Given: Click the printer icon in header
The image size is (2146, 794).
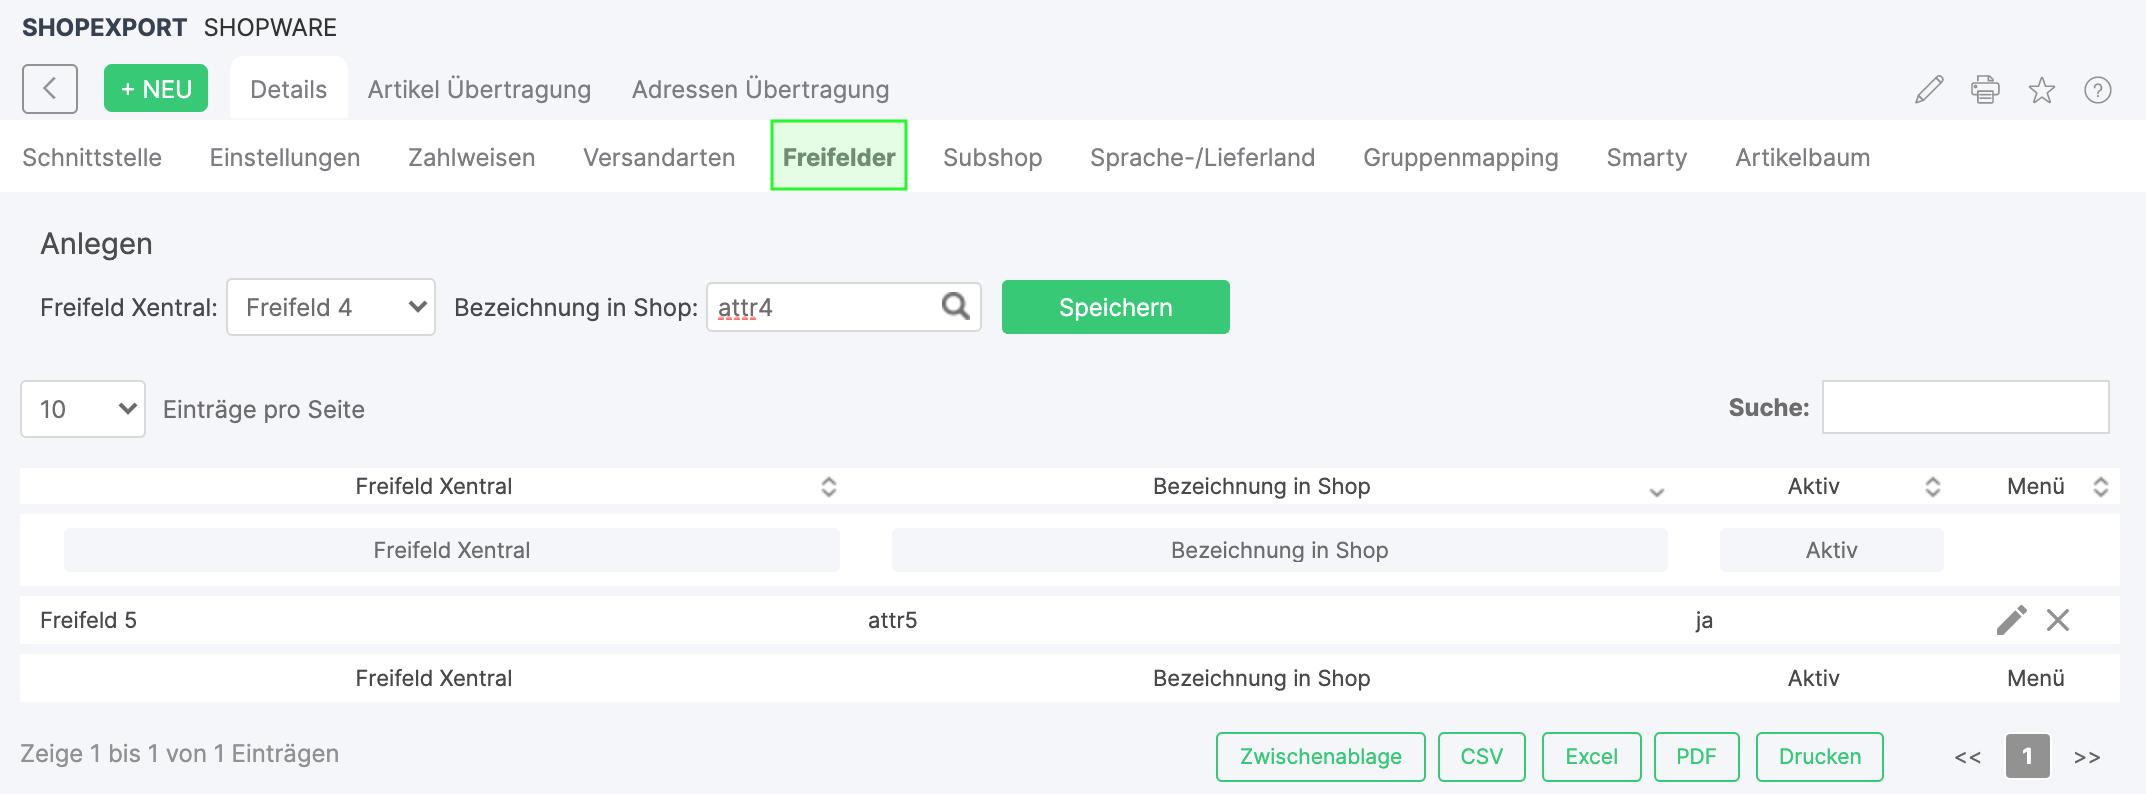Looking at the screenshot, I should (x=1985, y=90).
